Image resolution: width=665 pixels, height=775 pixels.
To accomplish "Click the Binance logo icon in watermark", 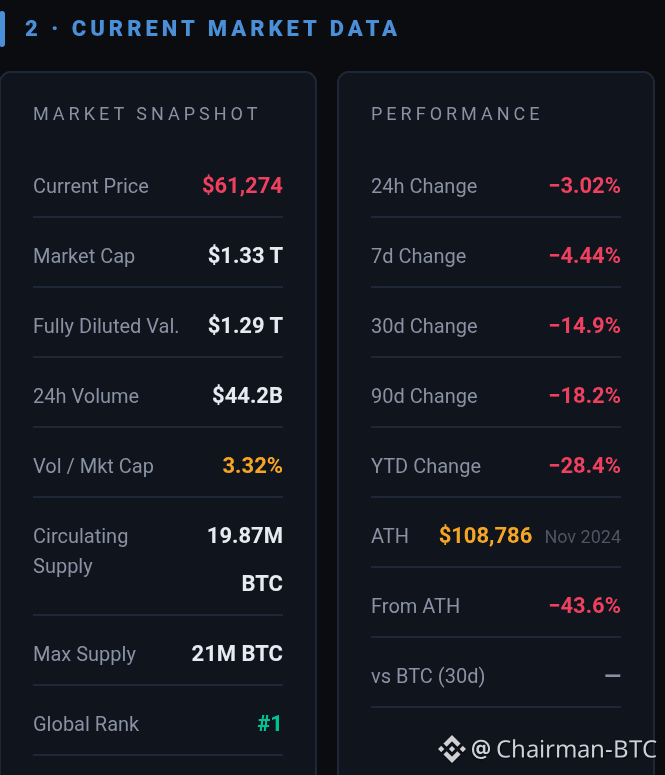I will pos(451,749).
